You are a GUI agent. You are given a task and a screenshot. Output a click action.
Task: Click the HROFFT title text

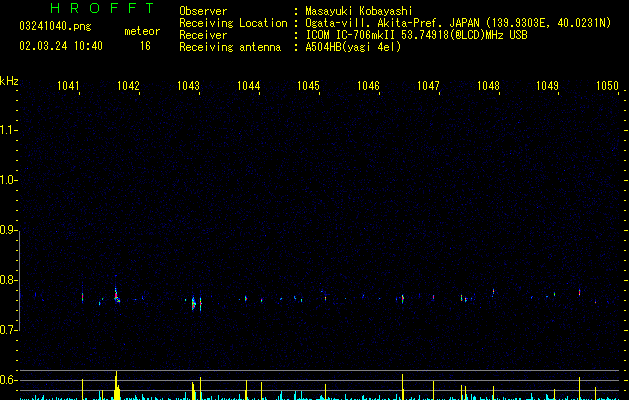[x=103, y=8]
